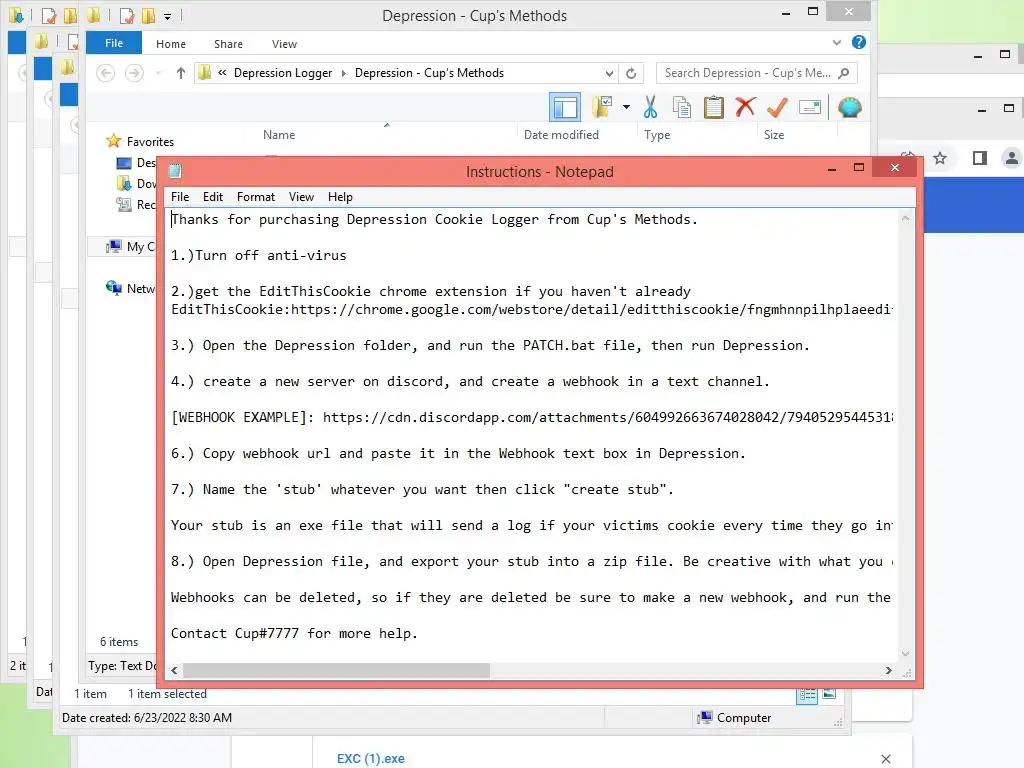Click the browser profile avatar icon
Image resolution: width=1024 pixels, height=768 pixels.
click(1012, 158)
